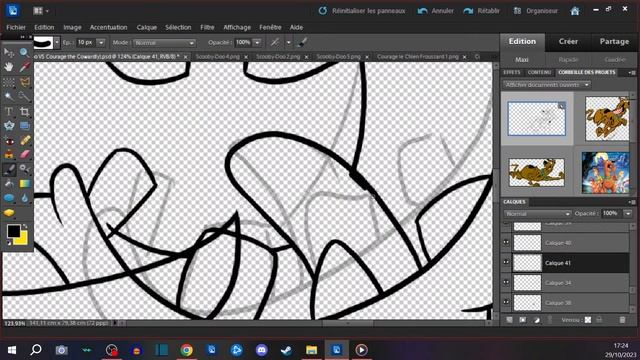Select the Smart Brush tool

[24, 169]
